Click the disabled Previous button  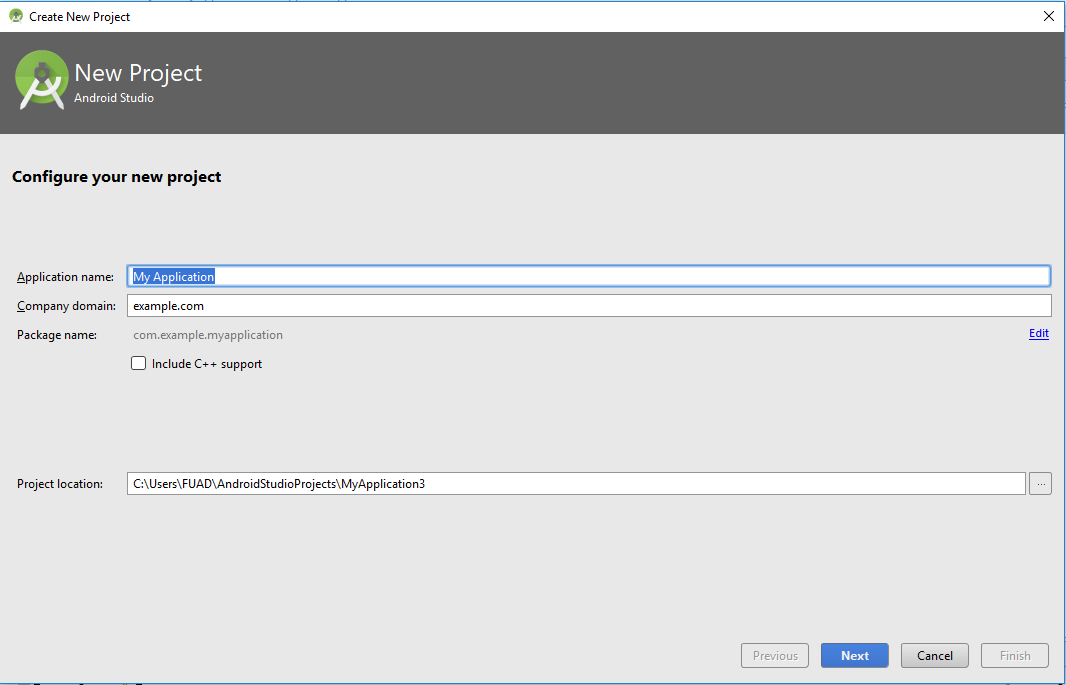pos(775,655)
